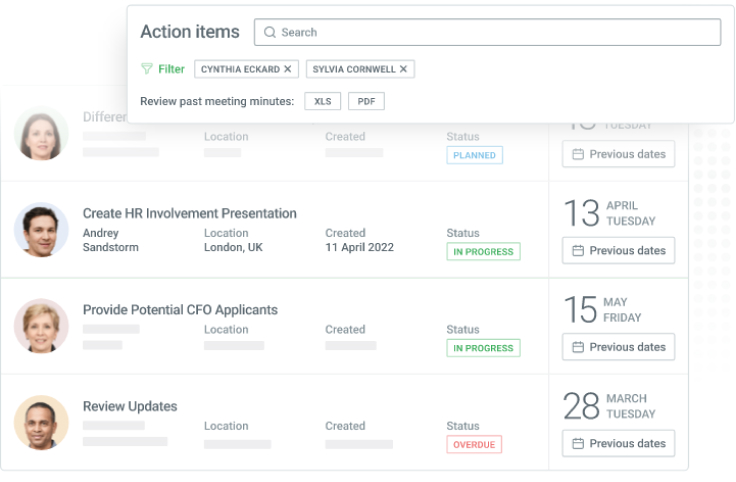Click avatar for Provide Potential CFO Applicants
Image resolution: width=736 pixels, height=482 pixels.
pyautogui.click(x=42, y=325)
